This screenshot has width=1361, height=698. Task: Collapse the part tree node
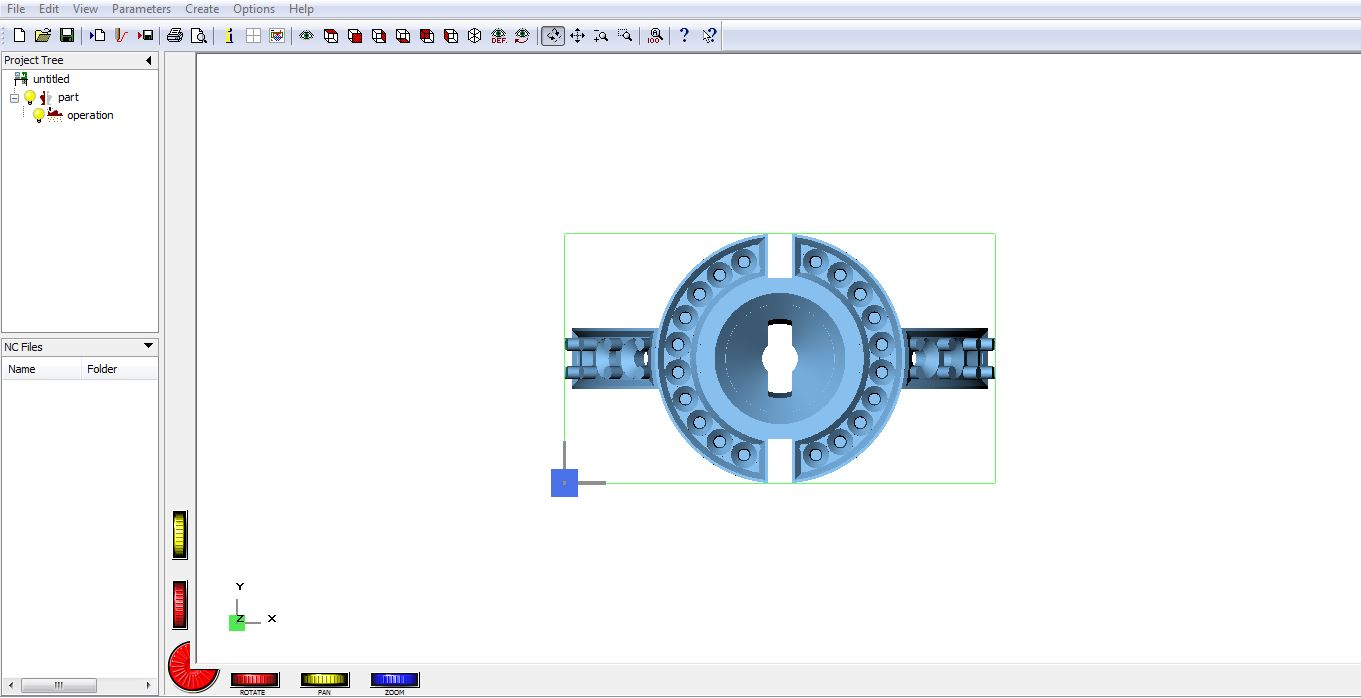click(x=14, y=98)
